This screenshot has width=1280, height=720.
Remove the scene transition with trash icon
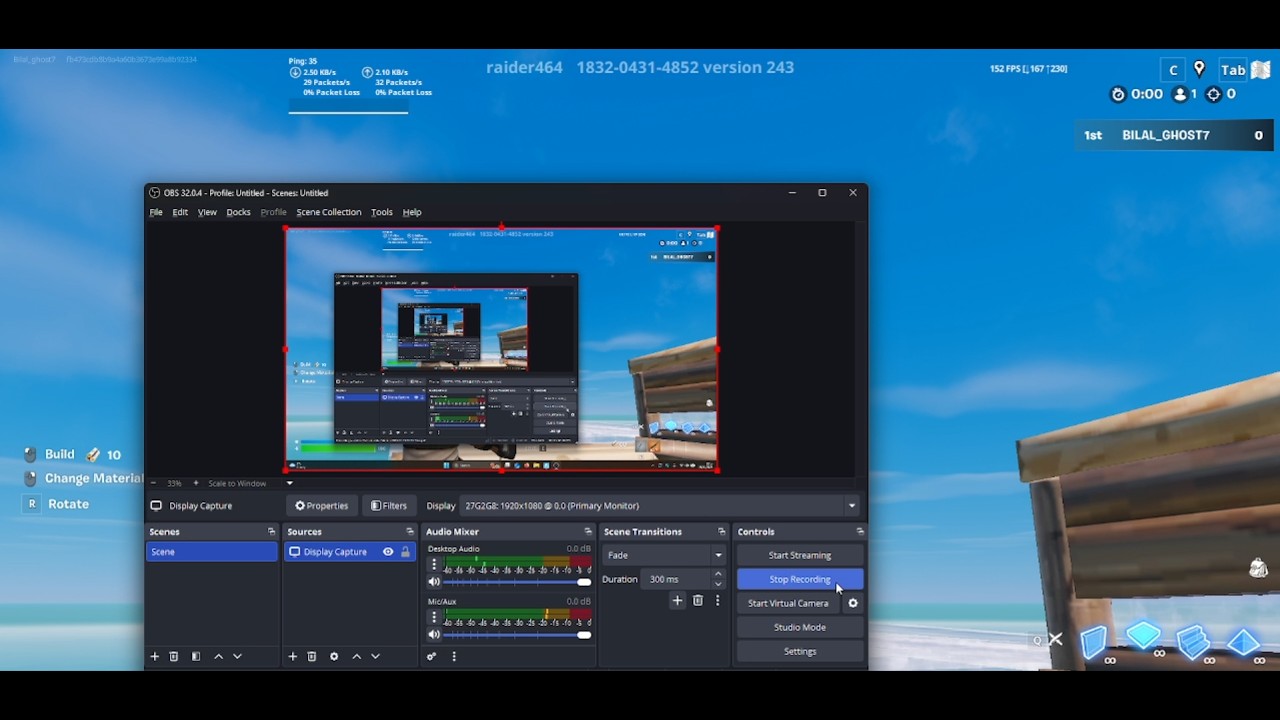click(x=698, y=600)
